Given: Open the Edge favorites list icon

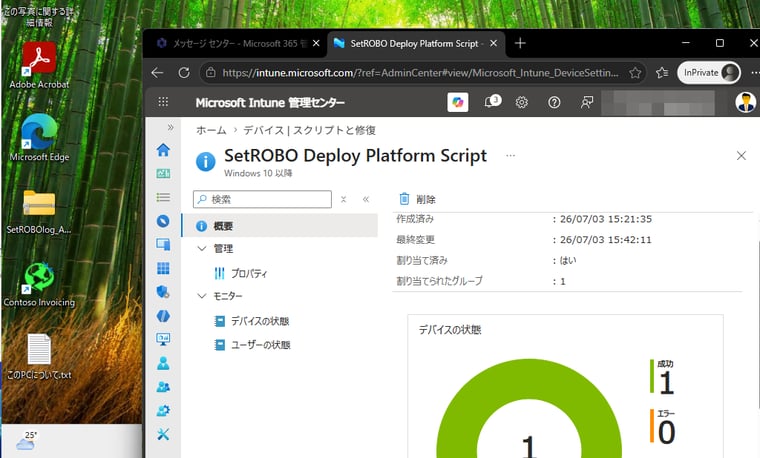Looking at the screenshot, I should tap(662, 73).
